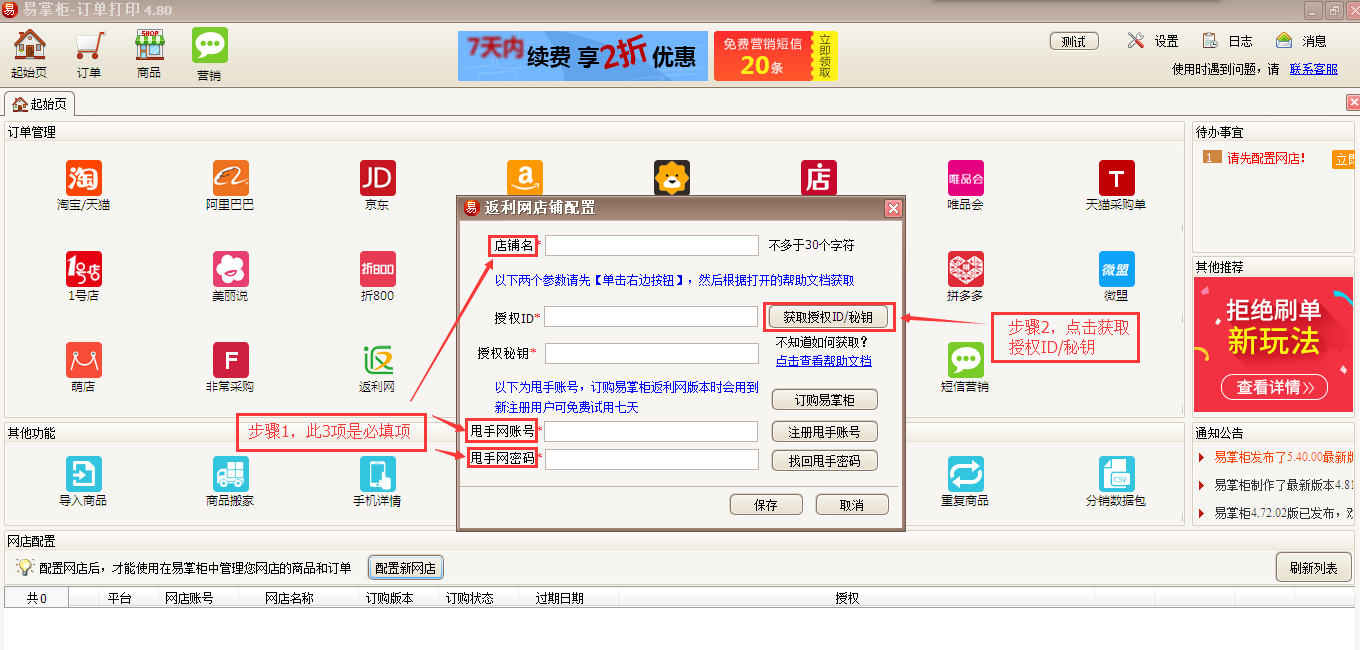This screenshot has width=1360, height=650.
Task: Select the 非常采购 platform icon
Action: pos(231,360)
